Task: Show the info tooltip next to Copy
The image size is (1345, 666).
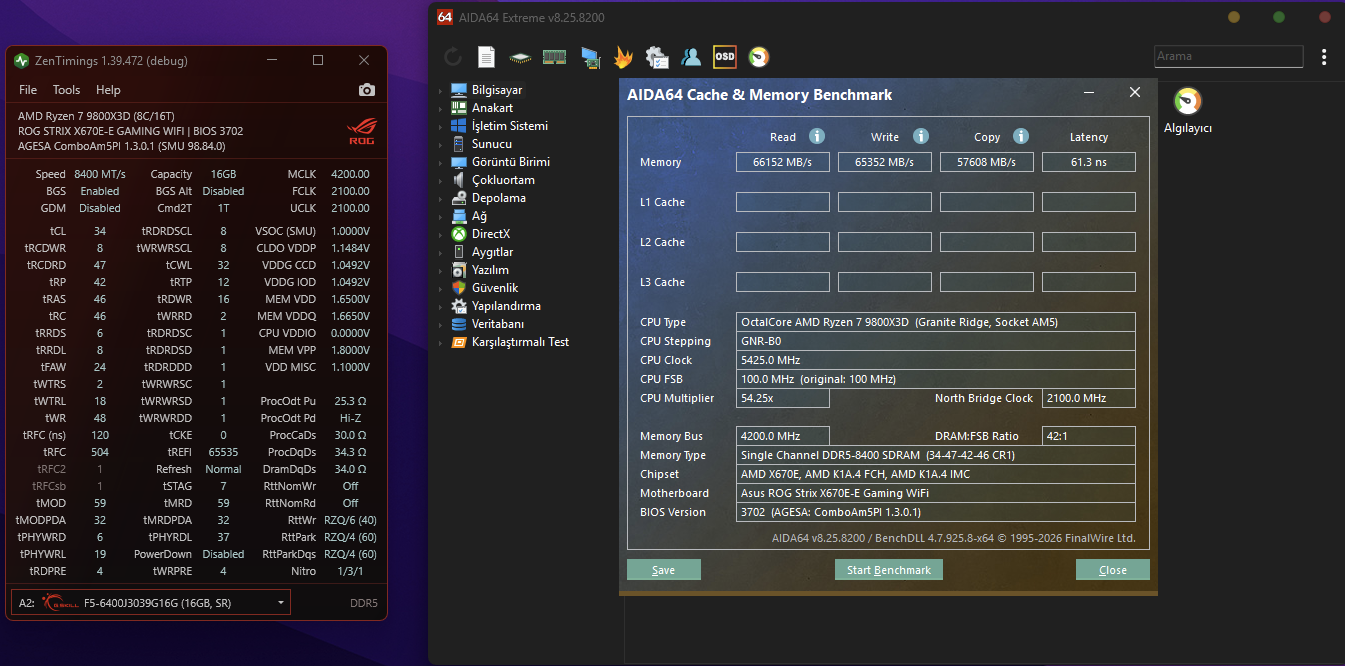Action: (1021, 137)
